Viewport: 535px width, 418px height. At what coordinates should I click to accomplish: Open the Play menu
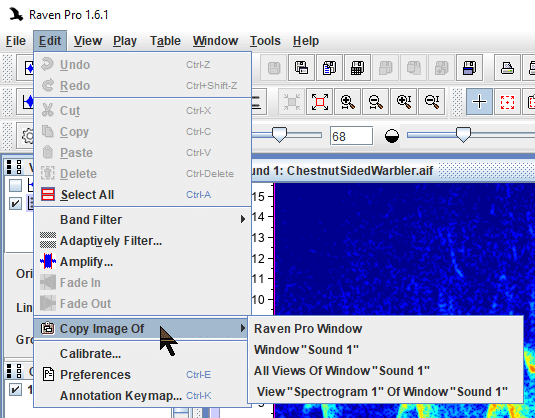pyautogui.click(x=125, y=41)
